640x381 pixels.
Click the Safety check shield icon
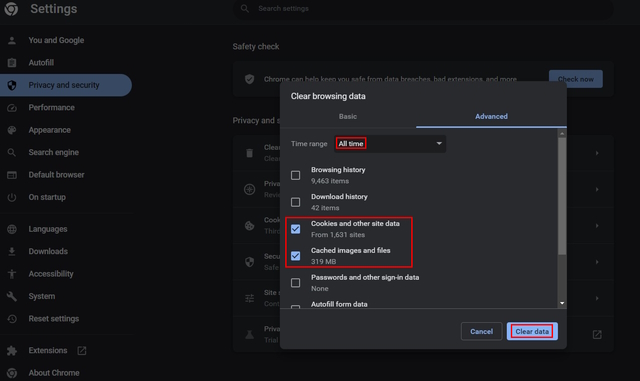249,79
